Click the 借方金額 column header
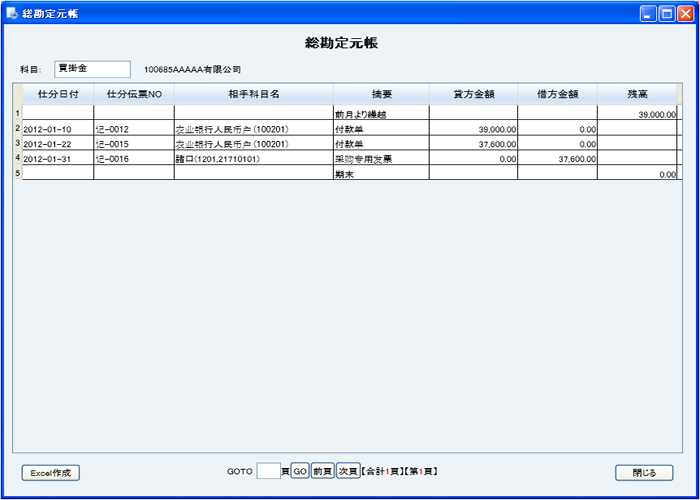The width and height of the screenshot is (700, 500). pyautogui.click(x=557, y=94)
